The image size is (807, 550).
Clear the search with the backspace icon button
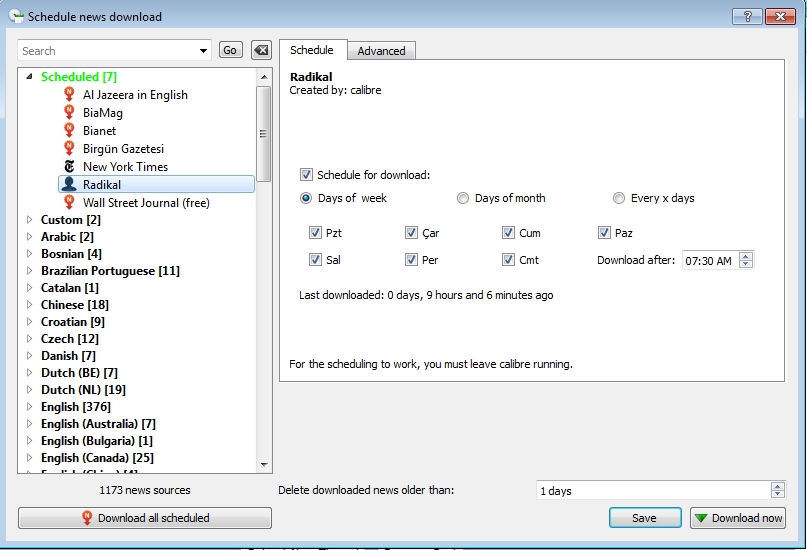pyautogui.click(x=261, y=50)
